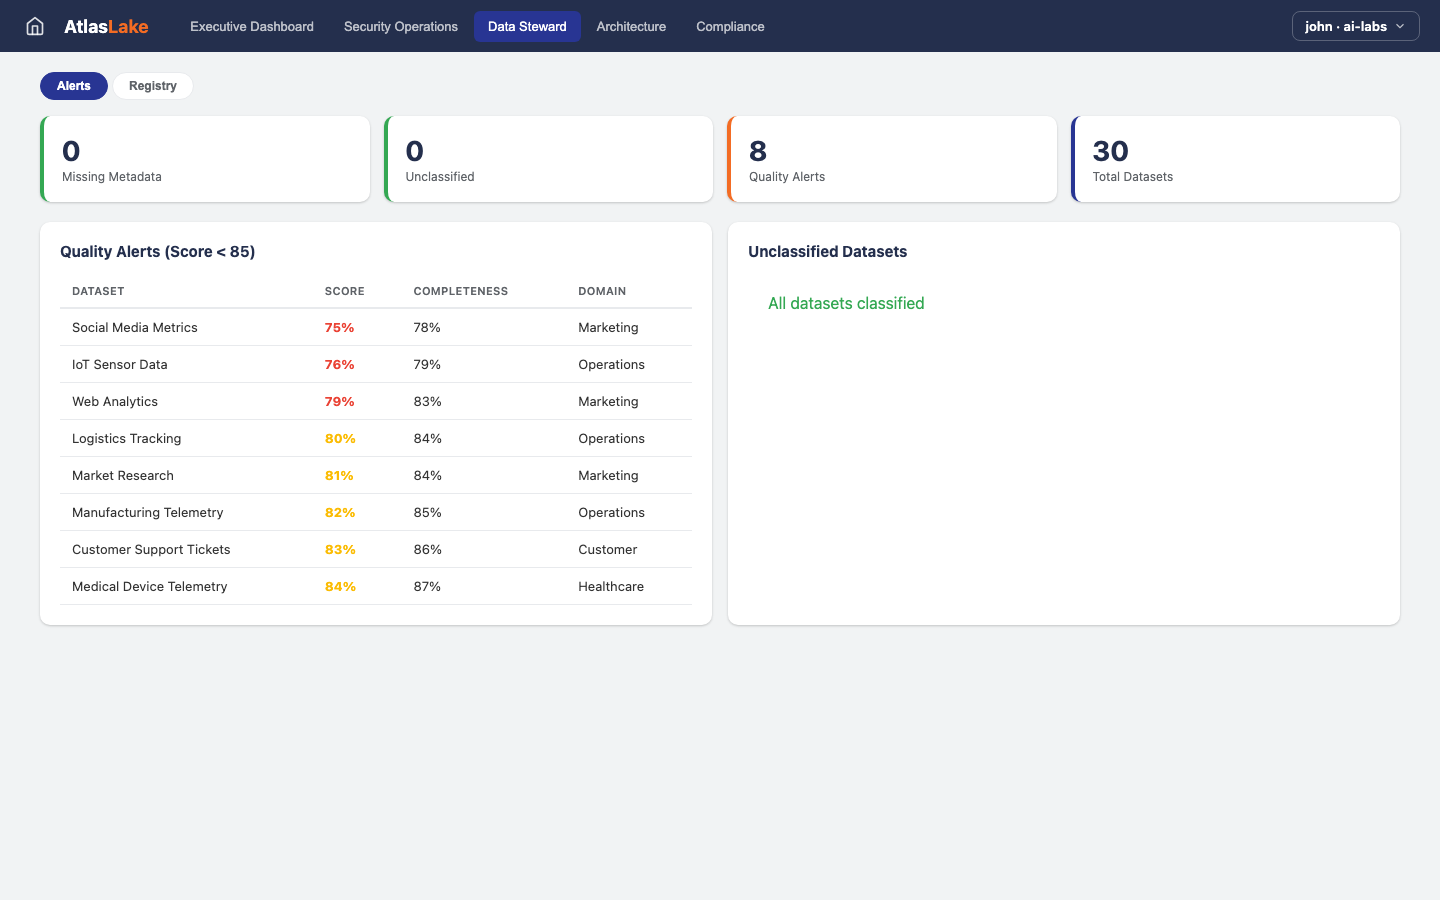Open the IoT Sensor Data dataset
This screenshot has width=1440, height=900.
pyautogui.click(x=120, y=365)
